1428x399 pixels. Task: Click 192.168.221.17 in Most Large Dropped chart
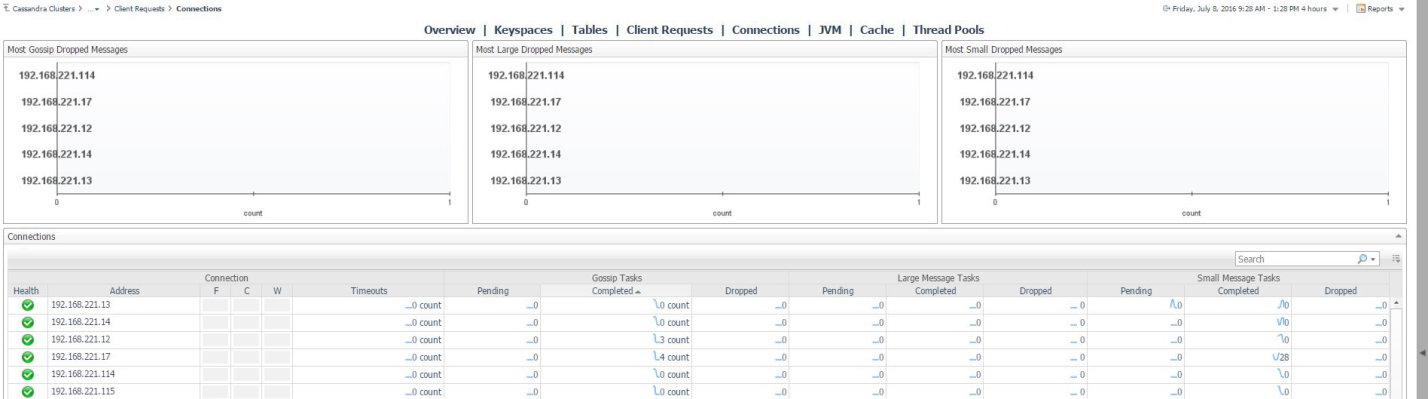(x=525, y=102)
